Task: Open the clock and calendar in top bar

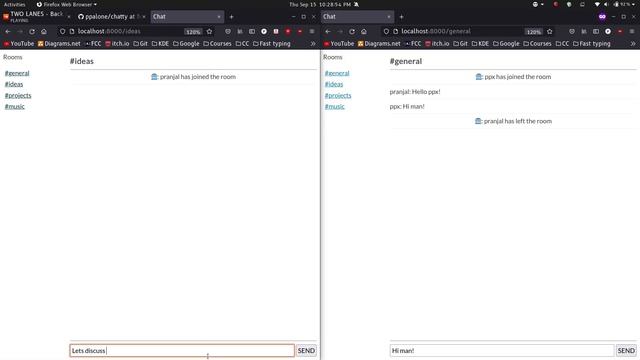Action: pos(320,4)
